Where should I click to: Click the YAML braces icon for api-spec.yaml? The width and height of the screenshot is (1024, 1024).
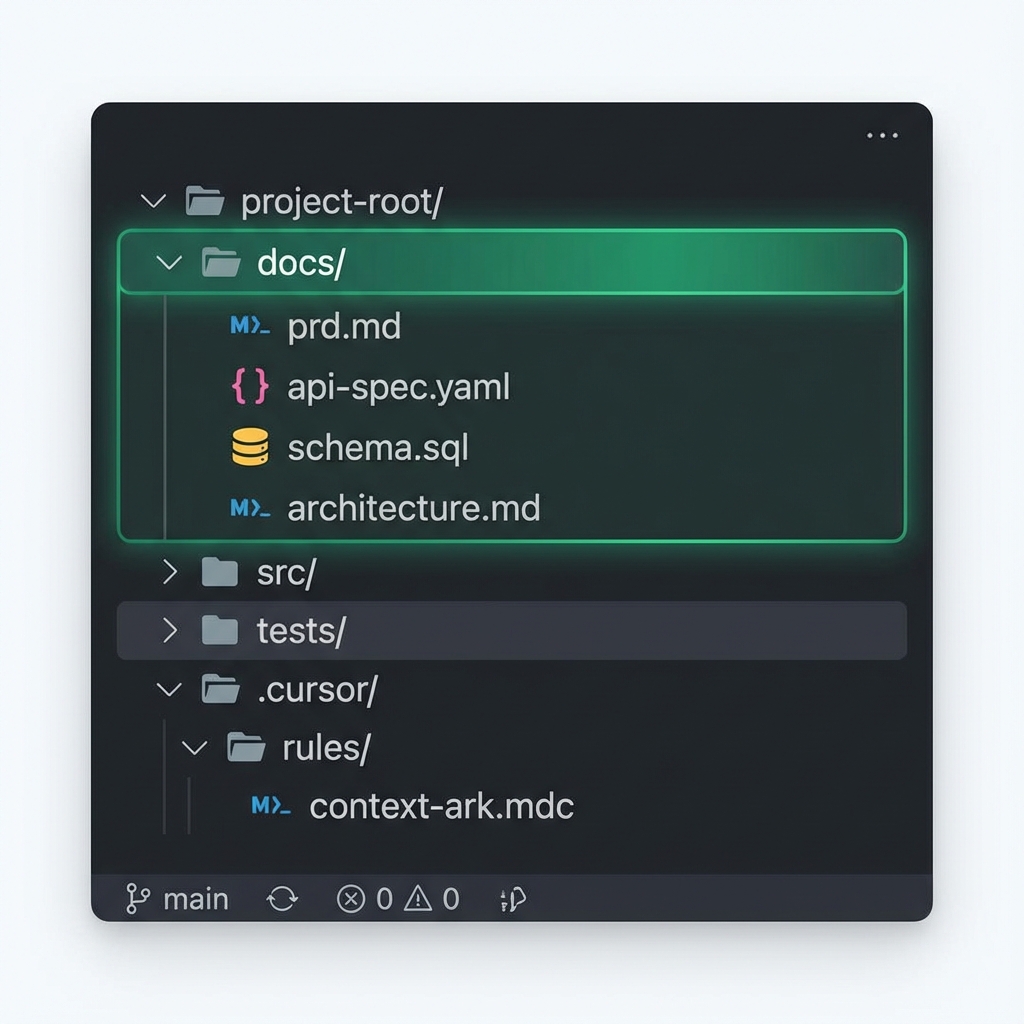248,387
